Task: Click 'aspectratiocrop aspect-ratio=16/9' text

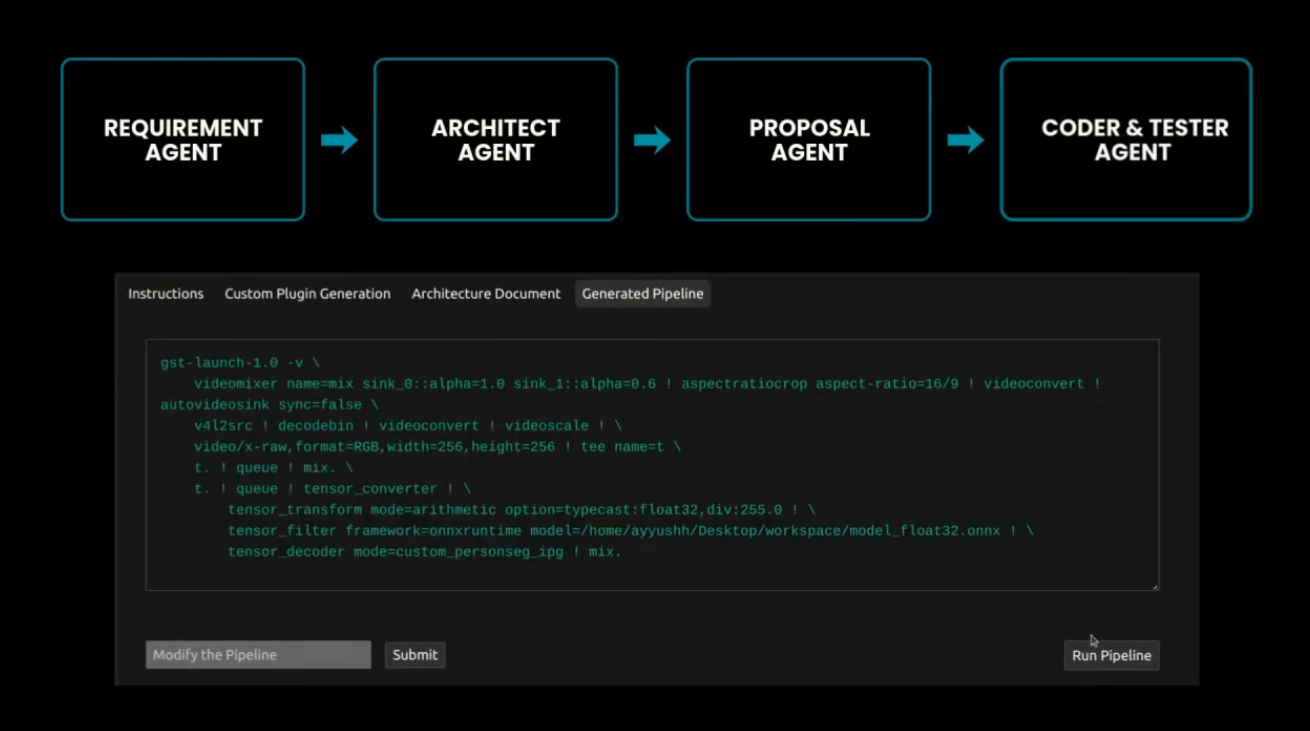Action: coord(819,384)
